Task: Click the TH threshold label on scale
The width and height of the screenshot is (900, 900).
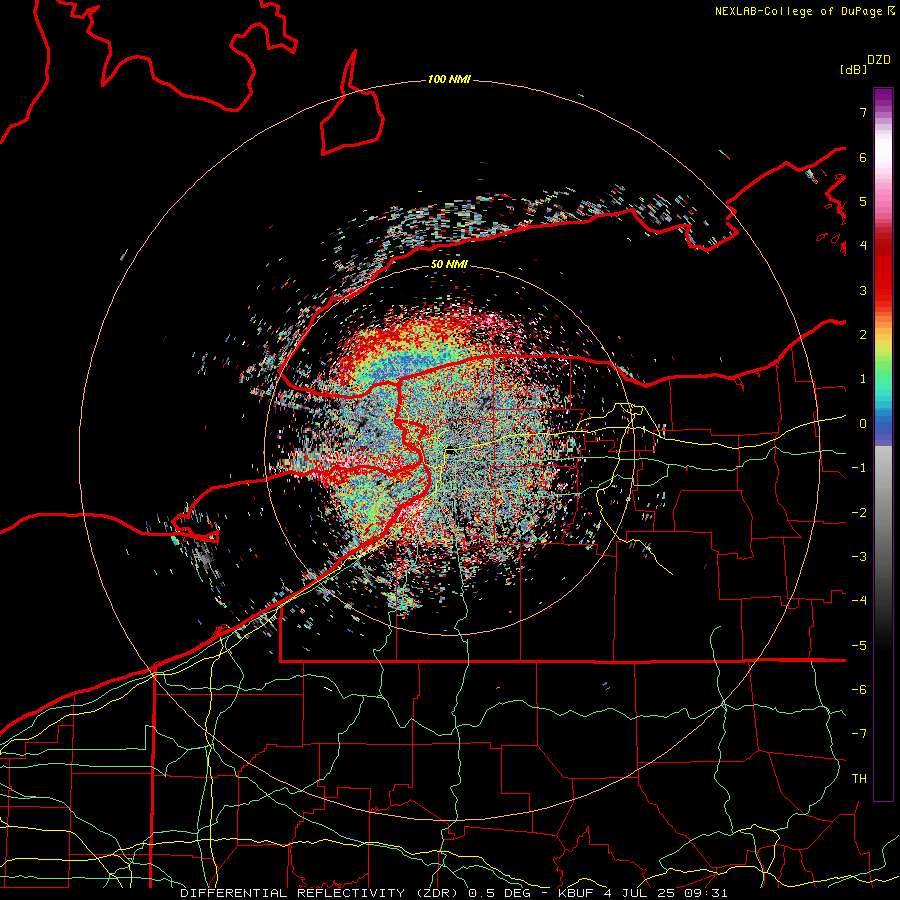Action: click(859, 779)
